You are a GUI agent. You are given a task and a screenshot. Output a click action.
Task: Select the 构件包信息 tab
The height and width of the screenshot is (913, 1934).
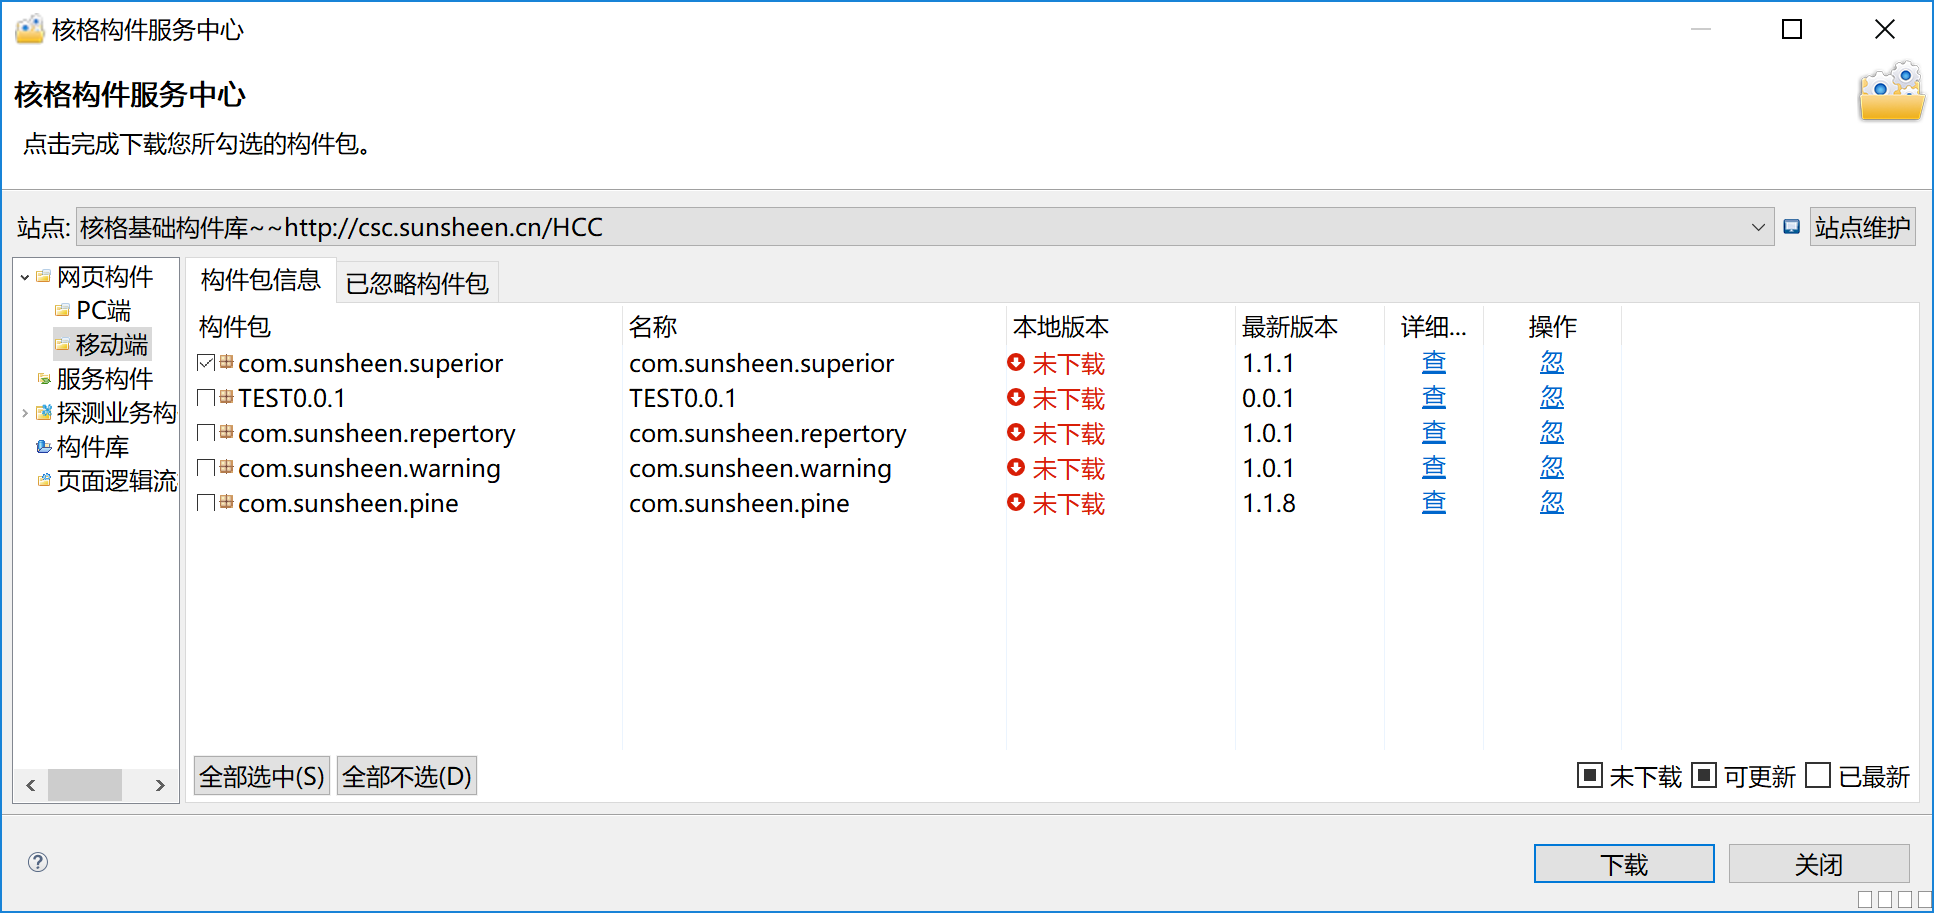(x=260, y=280)
